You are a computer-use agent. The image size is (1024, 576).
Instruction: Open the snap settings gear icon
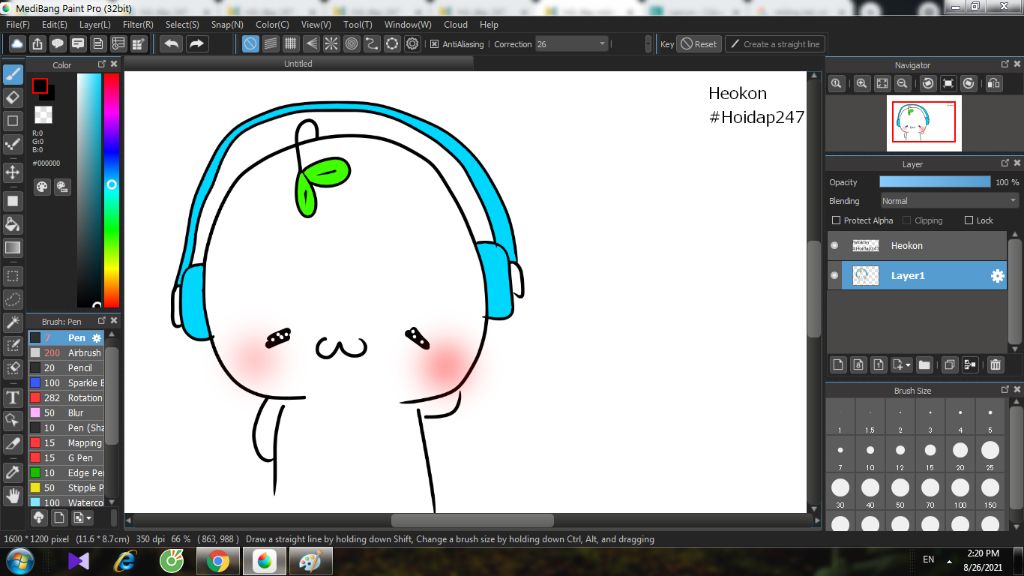tap(412, 44)
